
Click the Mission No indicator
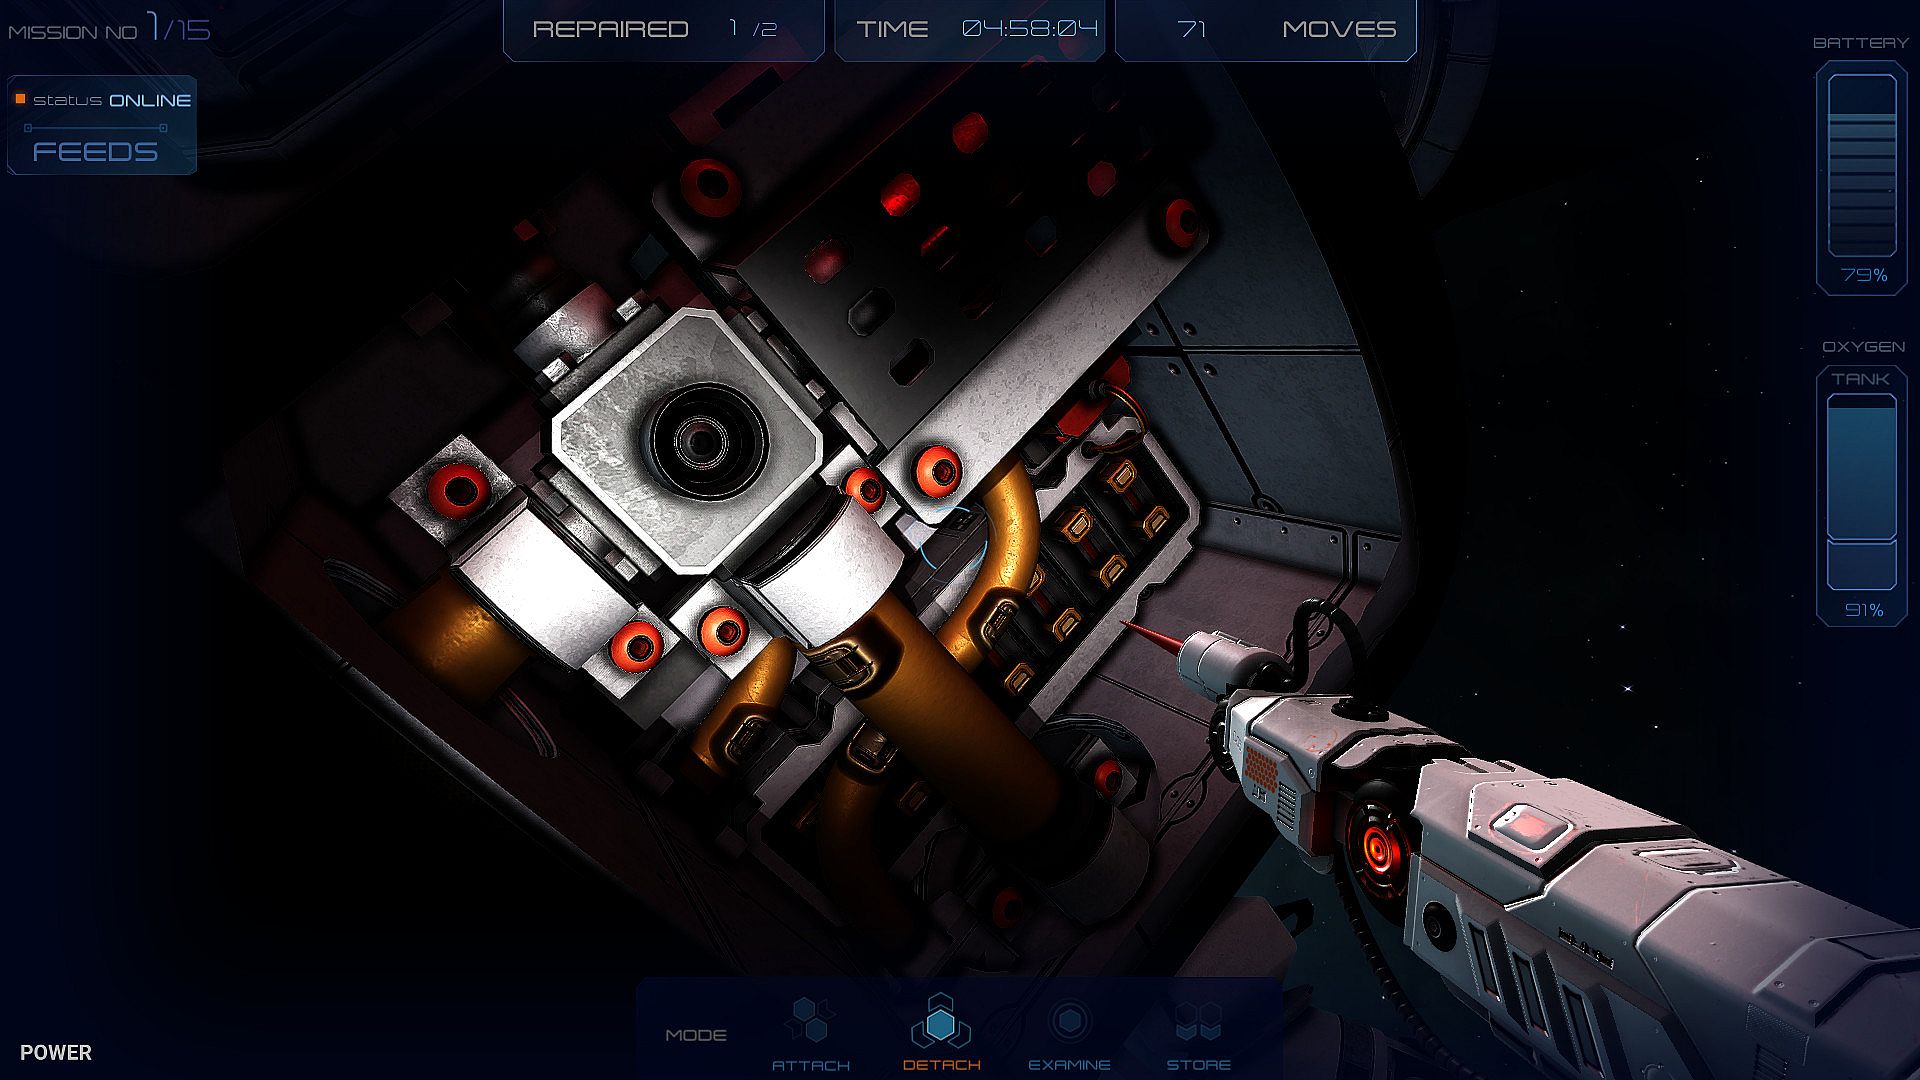coord(110,30)
